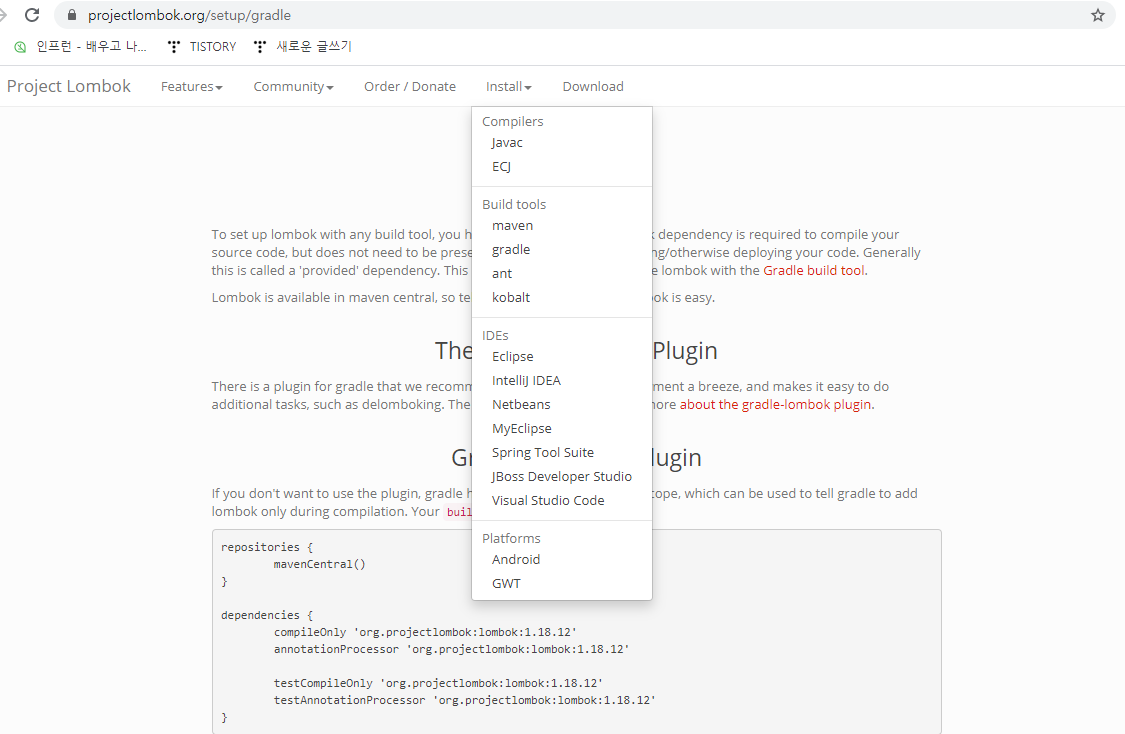Open the 새로운 글쓰기 bookmark
Image resolution: width=1125 pixels, height=734 pixels.
[303, 47]
